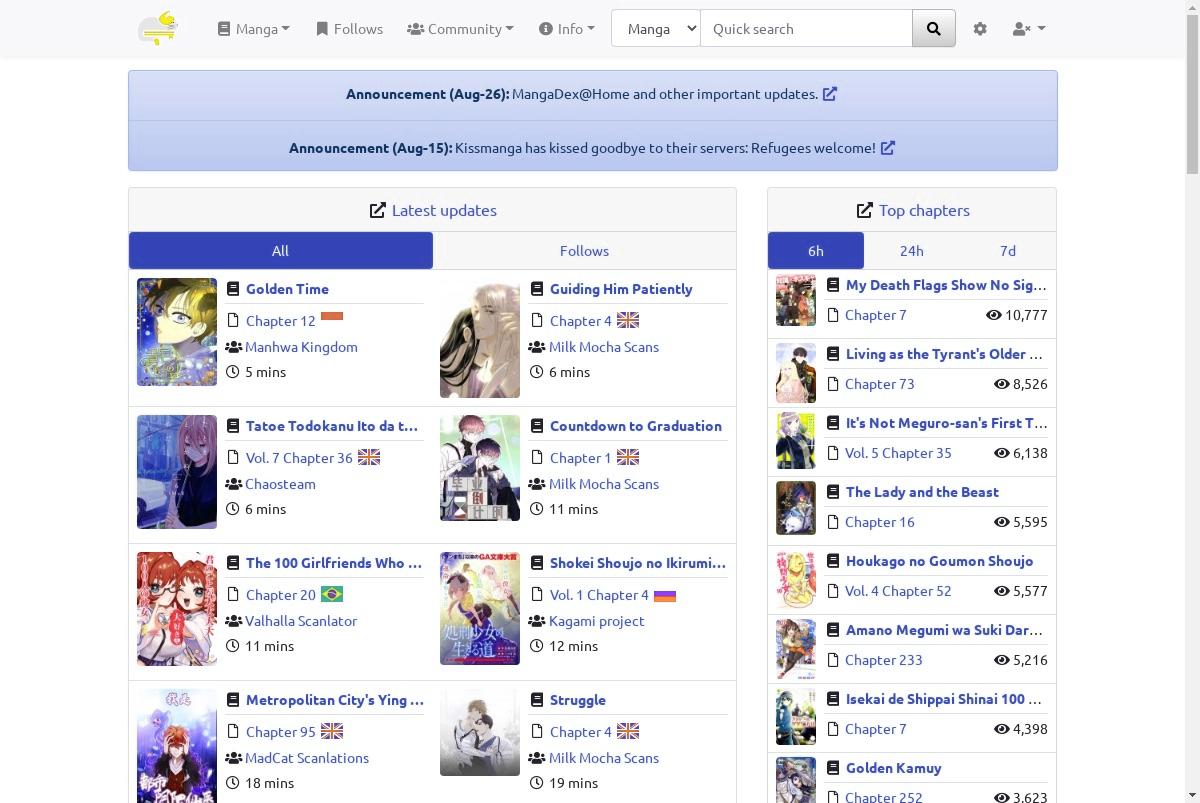This screenshot has width=1200, height=803.
Task: Open the Countdown to Graduation cover thumbnail
Action: click(x=480, y=468)
